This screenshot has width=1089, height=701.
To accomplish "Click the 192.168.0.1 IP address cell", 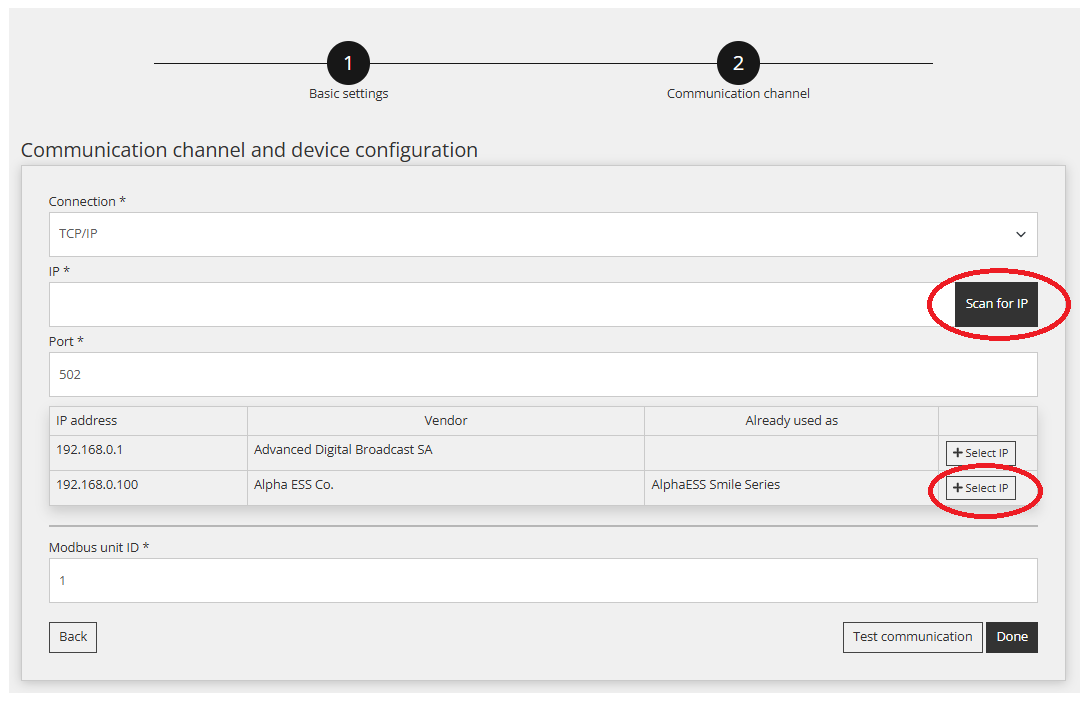I will click(x=149, y=453).
